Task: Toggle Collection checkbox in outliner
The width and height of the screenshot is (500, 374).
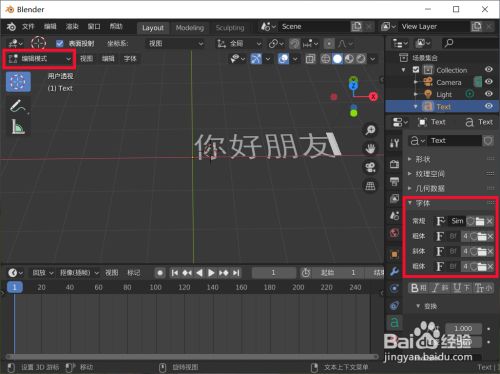Action: (416, 70)
